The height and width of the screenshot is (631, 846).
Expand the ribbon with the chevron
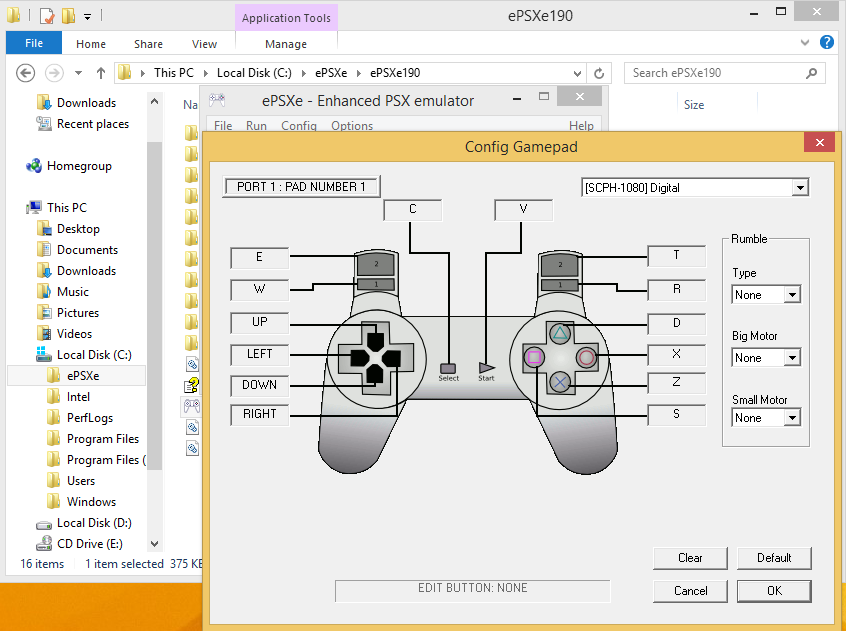coord(805,42)
